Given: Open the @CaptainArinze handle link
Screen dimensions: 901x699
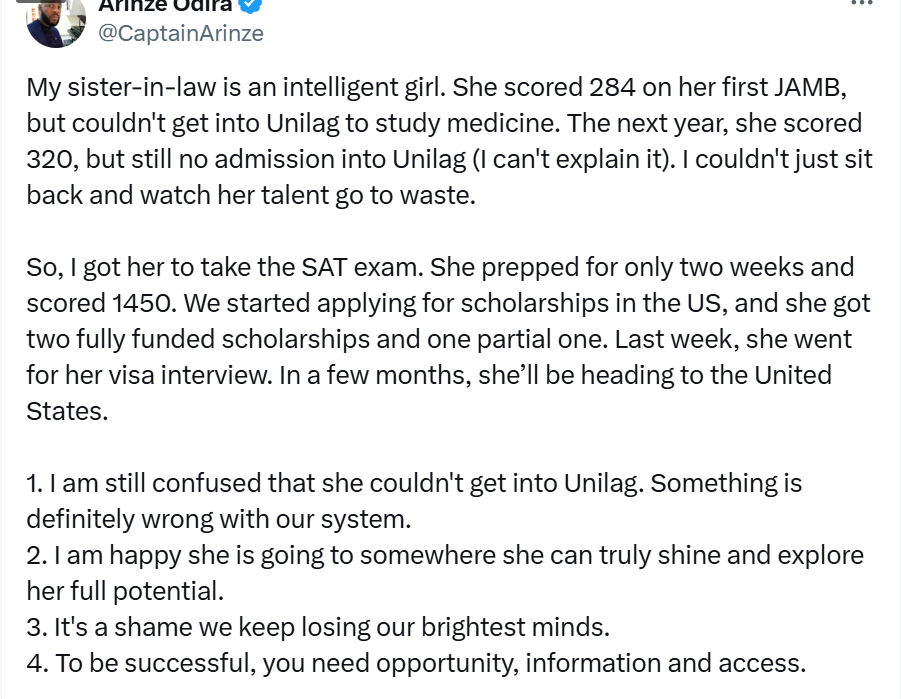Looking at the screenshot, I should (181, 34).
